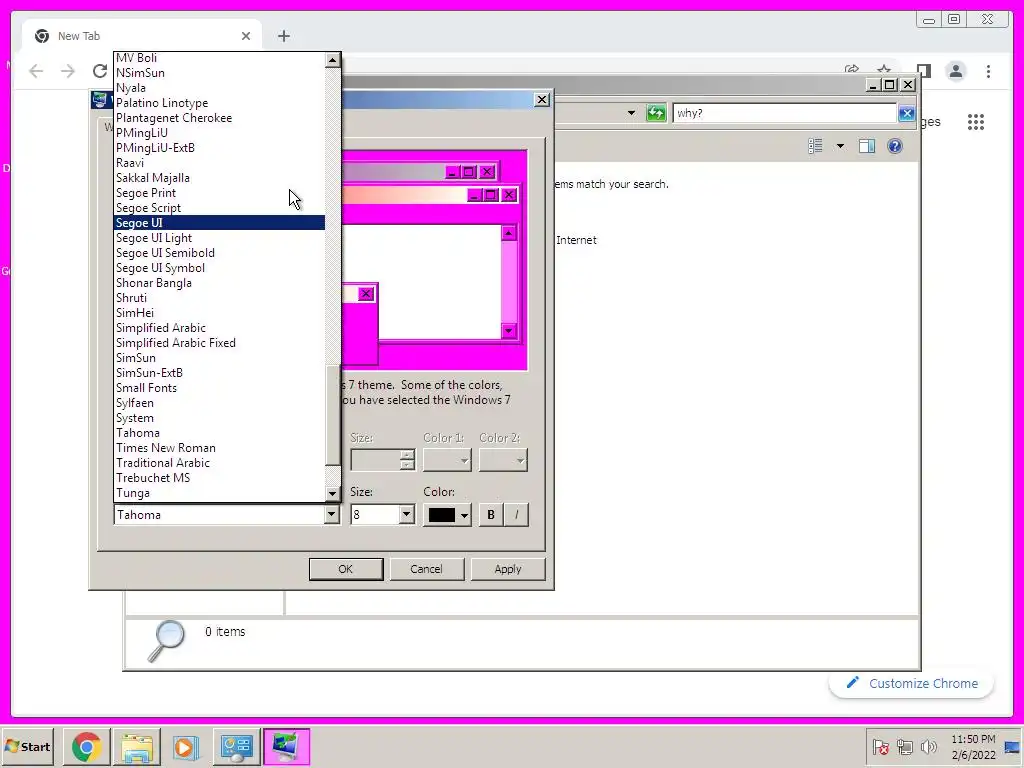Click scroll up arrow in preview window
The image size is (1024, 768).
(x=509, y=233)
